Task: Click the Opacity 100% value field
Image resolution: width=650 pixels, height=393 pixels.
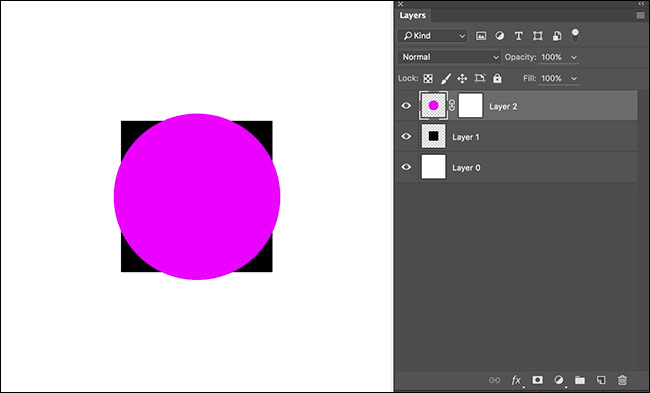Action: [x=552, y=57]
